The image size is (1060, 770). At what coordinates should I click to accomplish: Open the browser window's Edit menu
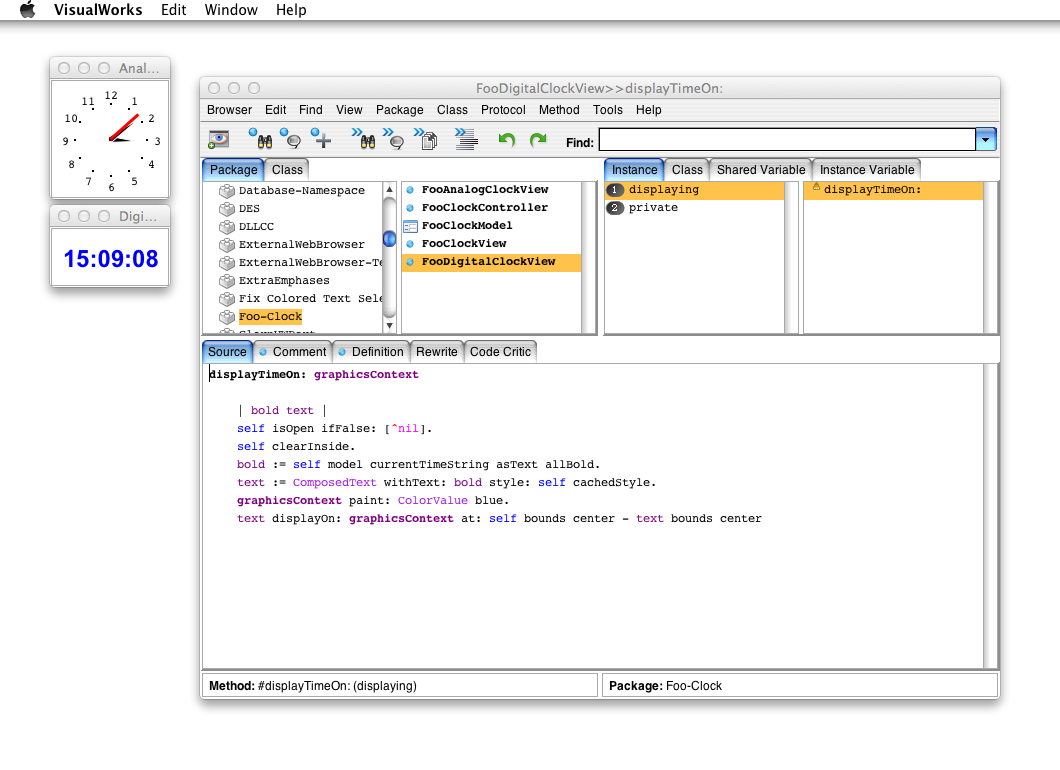pyautogui.click(x=275, y=110)
